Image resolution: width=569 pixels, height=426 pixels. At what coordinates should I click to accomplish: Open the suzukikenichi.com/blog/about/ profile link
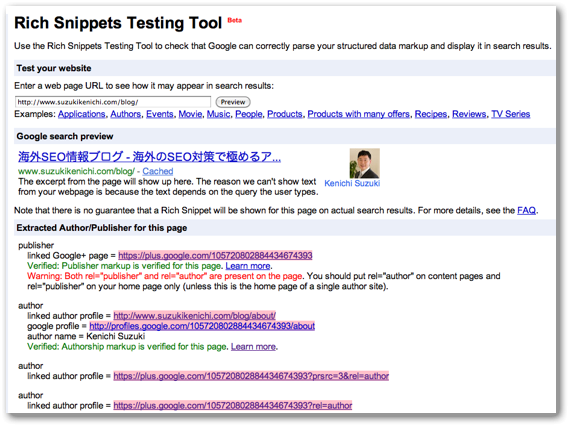pos(195,316)
